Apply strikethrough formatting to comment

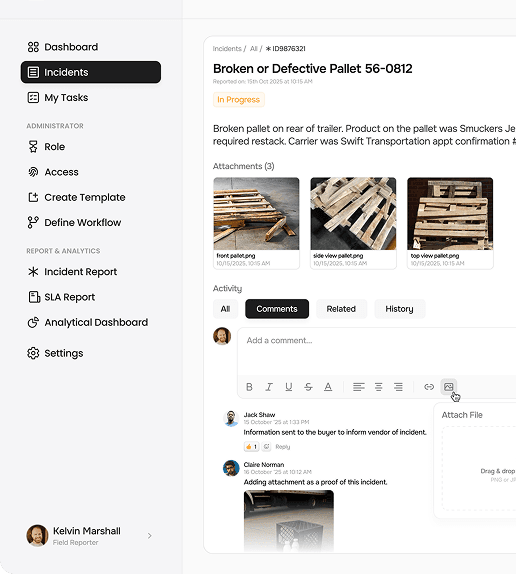click(x=309, y=387)
